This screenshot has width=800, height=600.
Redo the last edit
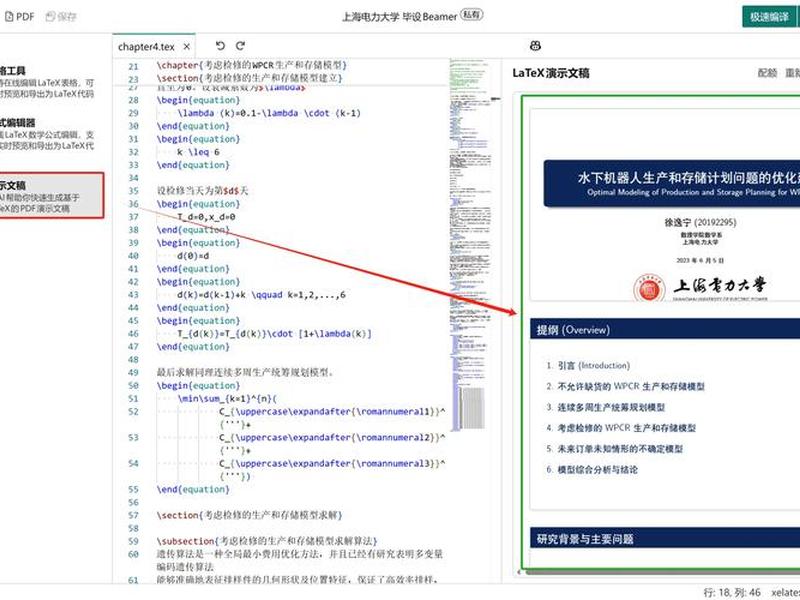[240, 46]
